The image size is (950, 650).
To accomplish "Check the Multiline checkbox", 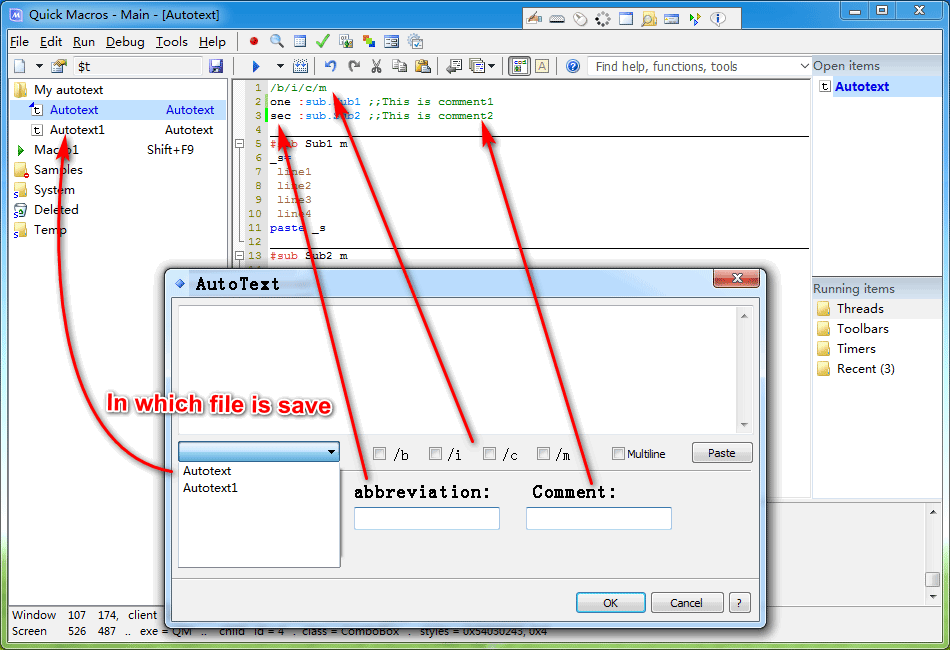I will pos(619,454).
